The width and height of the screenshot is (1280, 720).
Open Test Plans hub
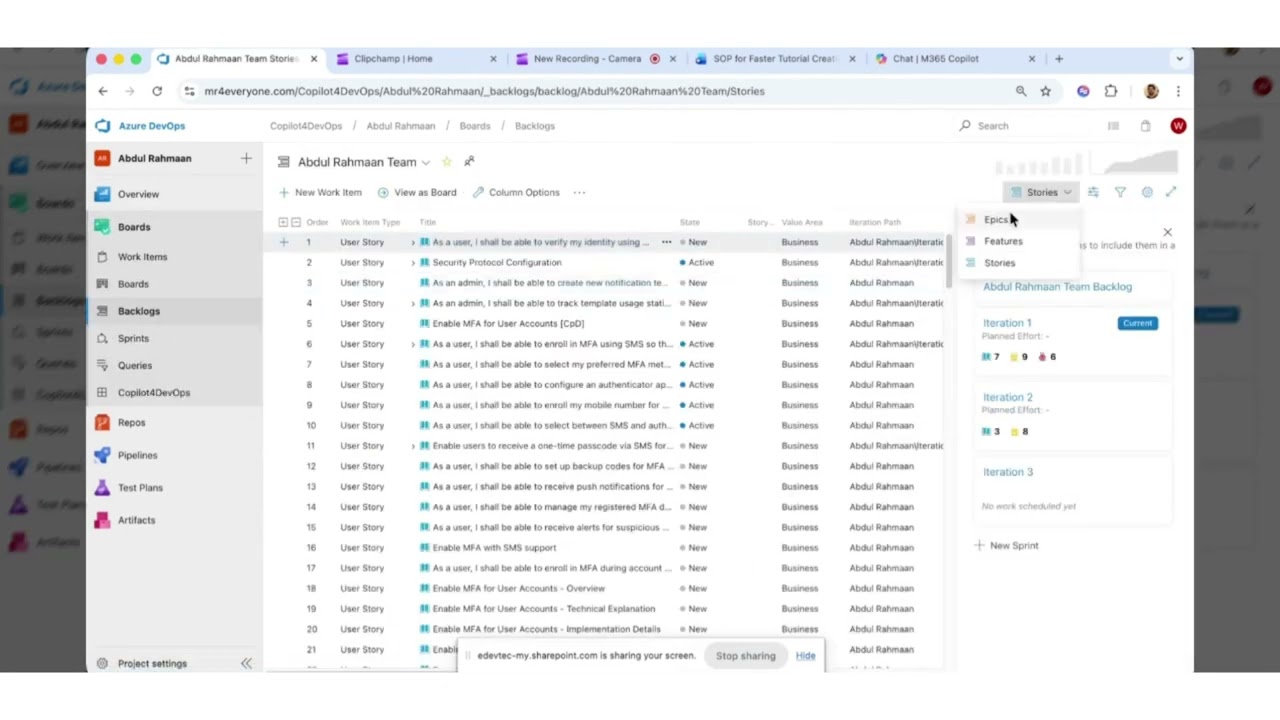[140, 488]
